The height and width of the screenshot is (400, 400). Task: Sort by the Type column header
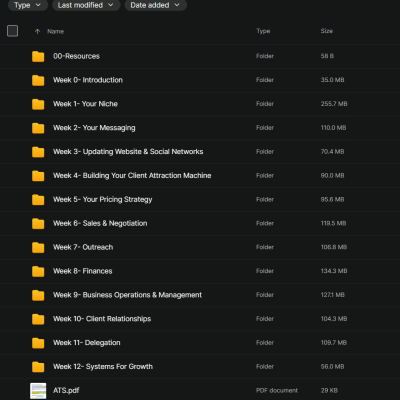pyautogui.click(x=263, y=31)
